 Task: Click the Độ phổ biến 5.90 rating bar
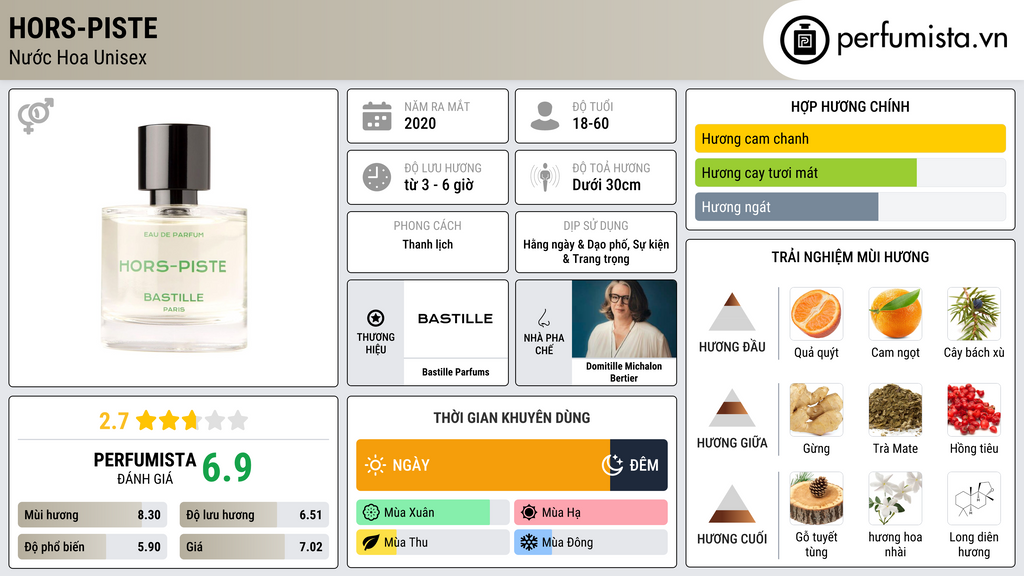tap(93, 547)
